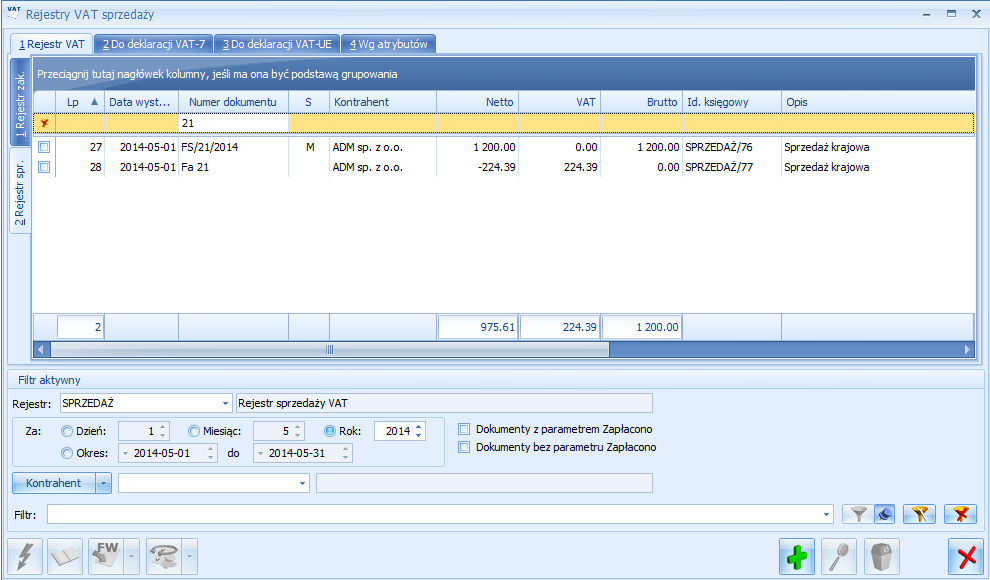The height and width of the screenshot is (580, 990).
Task: Clear the filter with funnel red X
Action: (x=960, y=514)
